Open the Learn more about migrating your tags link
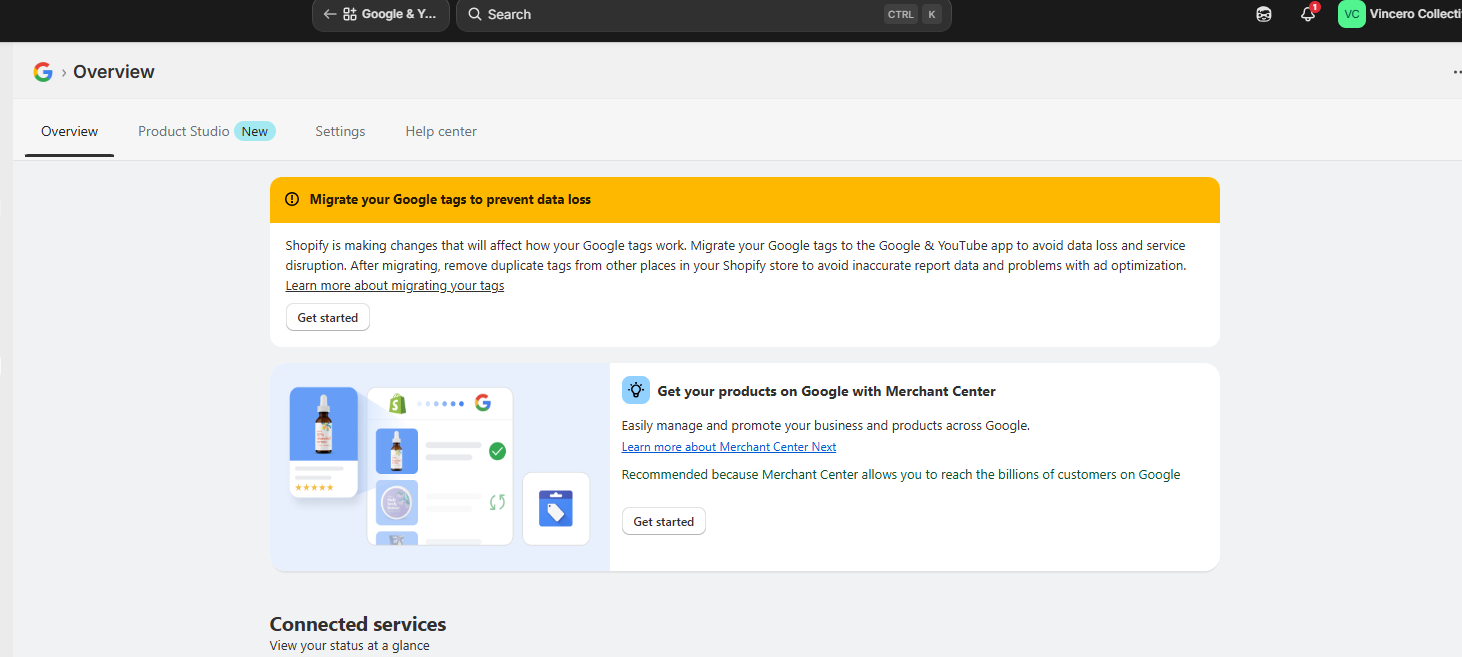 [x=395, y=286]
